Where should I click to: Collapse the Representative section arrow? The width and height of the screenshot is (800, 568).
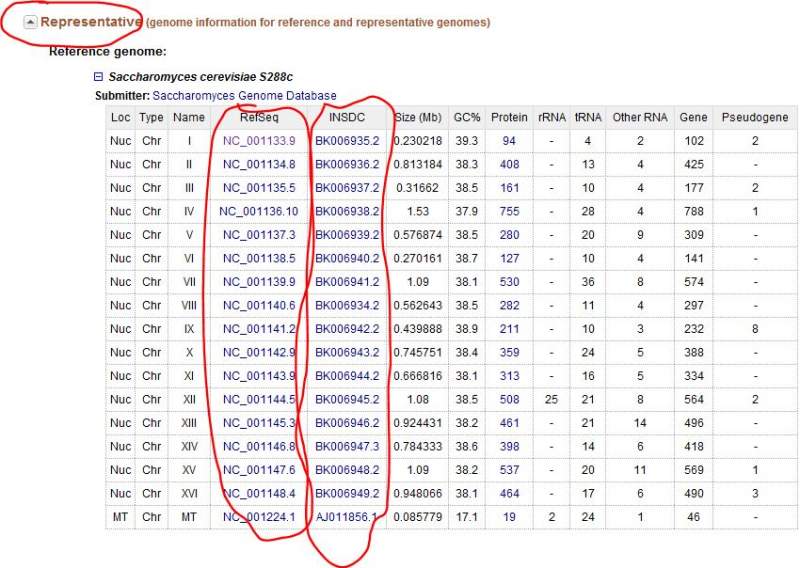pyautogui.click(x=31, y=22)
